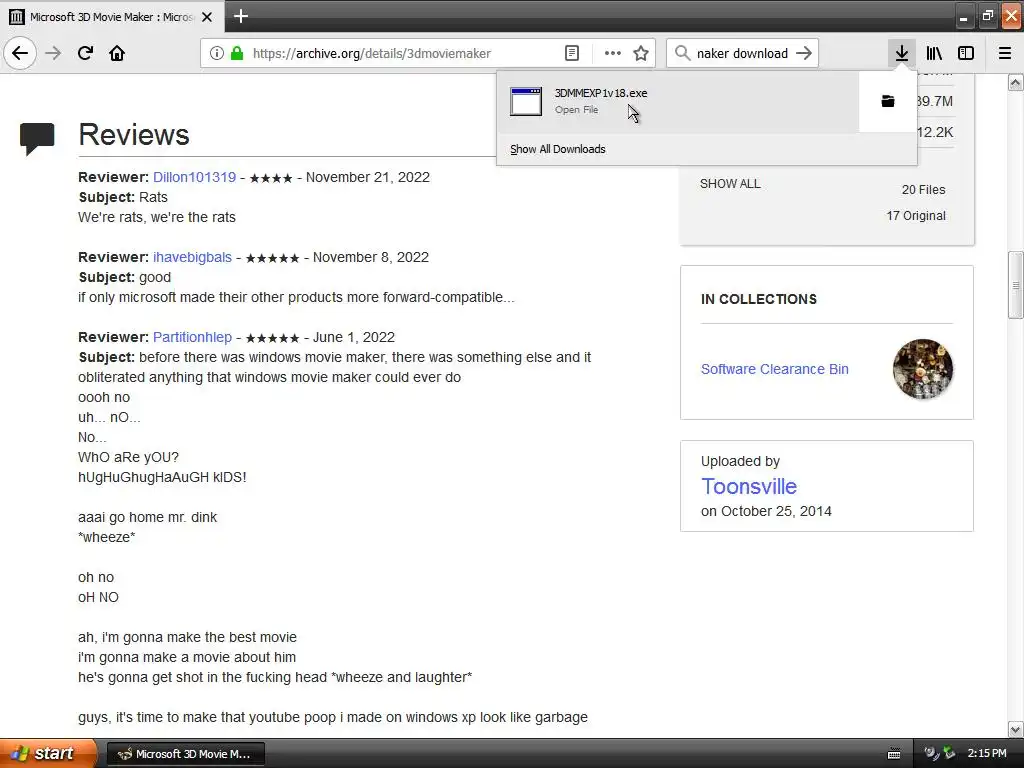Viewport: 1024px width, 768px height.
Task: Go back to the previous page
Action: point(20,53)
